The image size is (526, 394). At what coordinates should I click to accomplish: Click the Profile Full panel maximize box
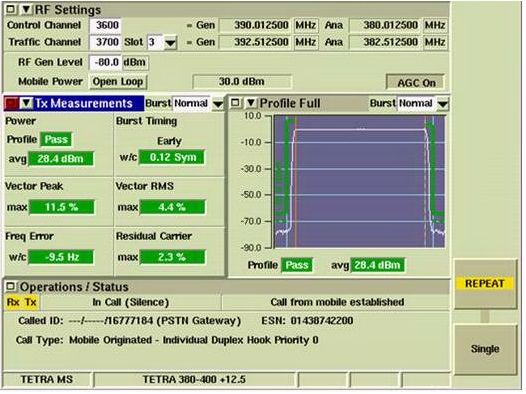point(236,103)
